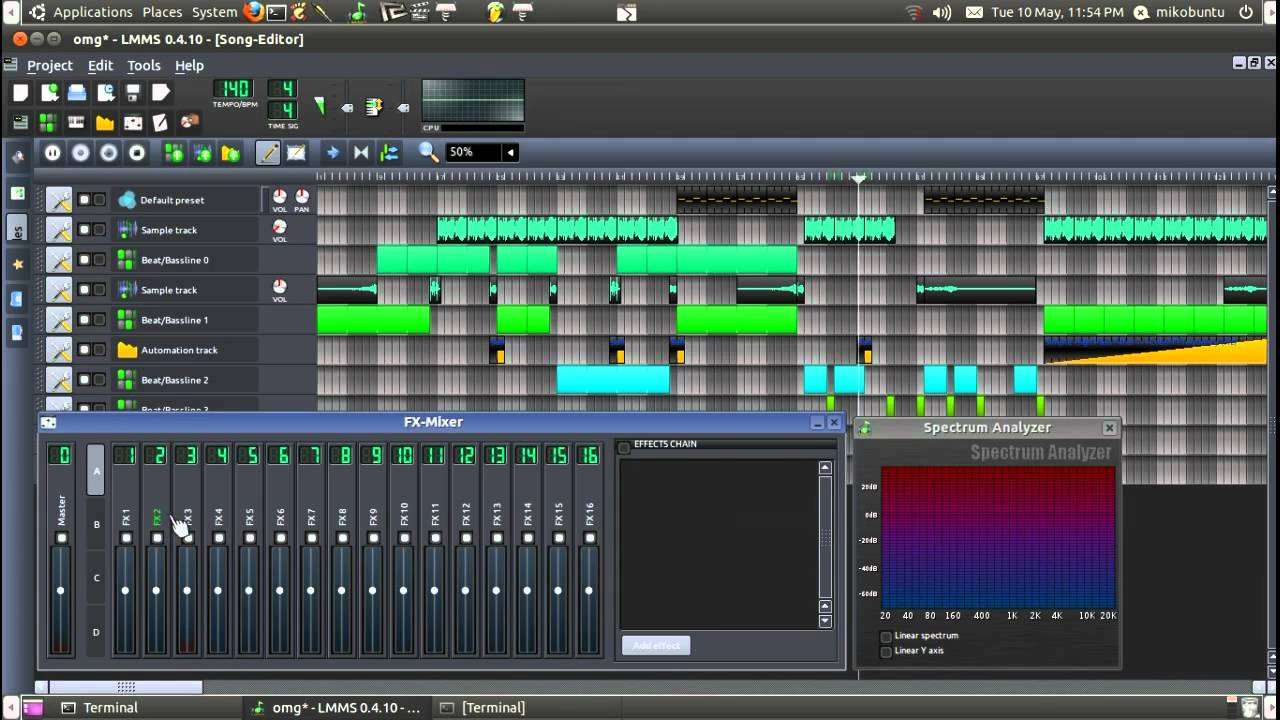Screen dimensions: 1280x720
Task: Mute the Default preset track
Action: [85, 200]
